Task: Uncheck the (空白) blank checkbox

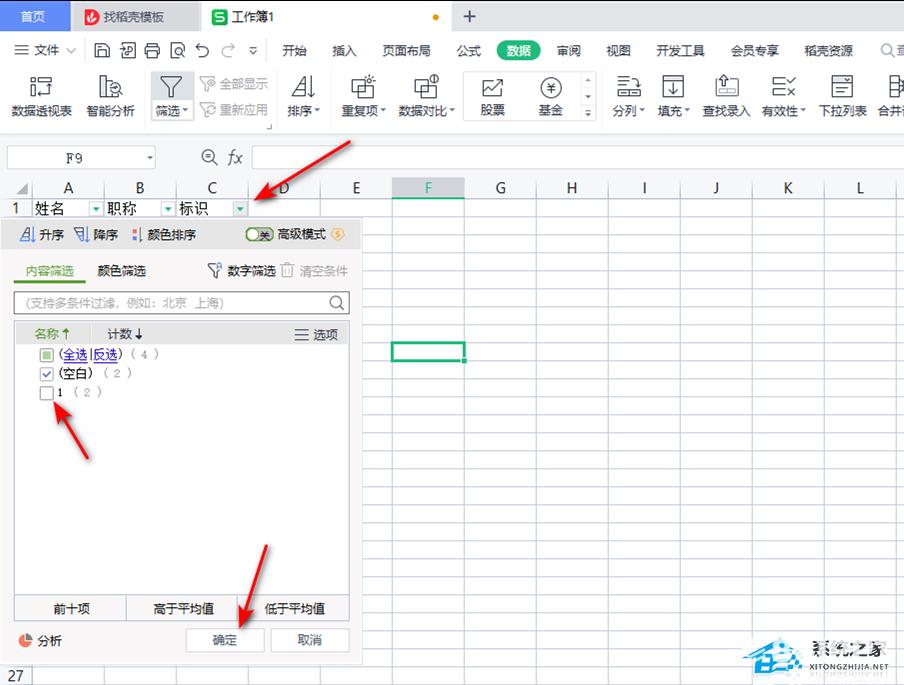Action: coord(47,374)
